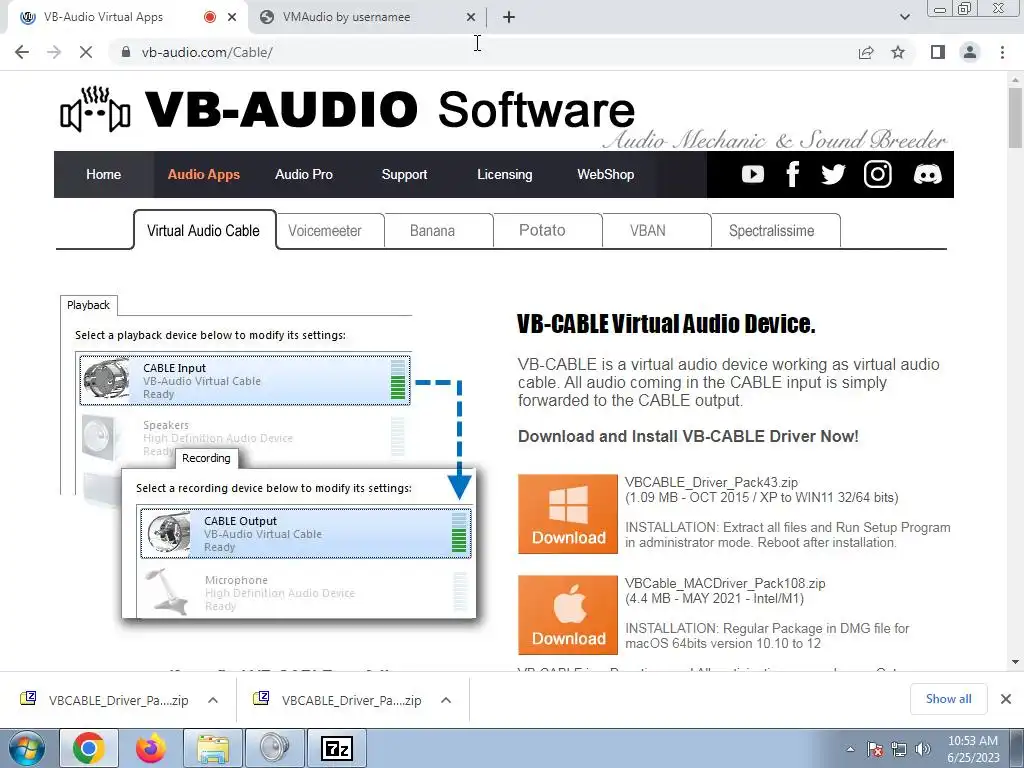This screenshot has height=768, width=1024.
Task: Click the Instagram icon
Action: coord(877,174)
